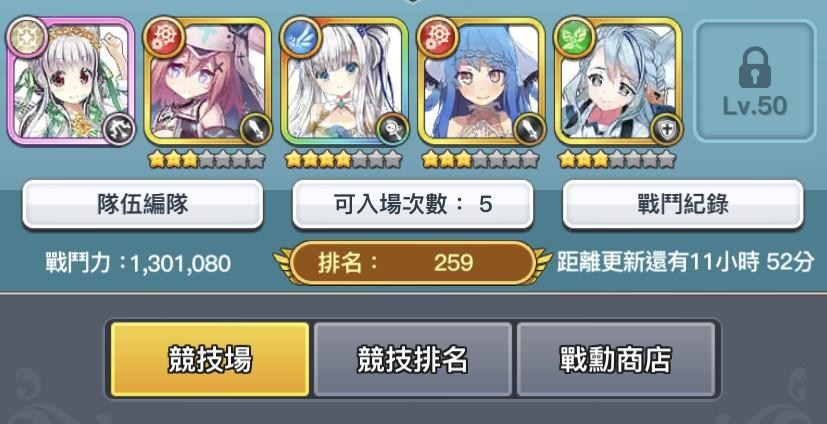
Task: Click the green leaf attribute icon
Action: click(575, 37)
